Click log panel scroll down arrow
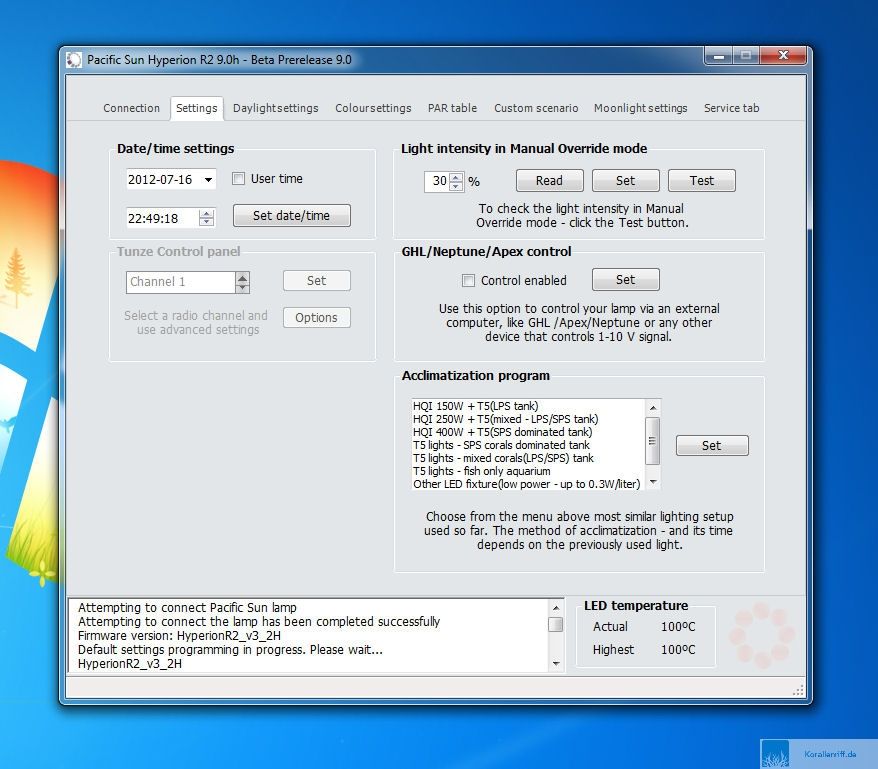The height and width of the screenshot is (769, 878). pyautogui.click(x=555, y=663)
